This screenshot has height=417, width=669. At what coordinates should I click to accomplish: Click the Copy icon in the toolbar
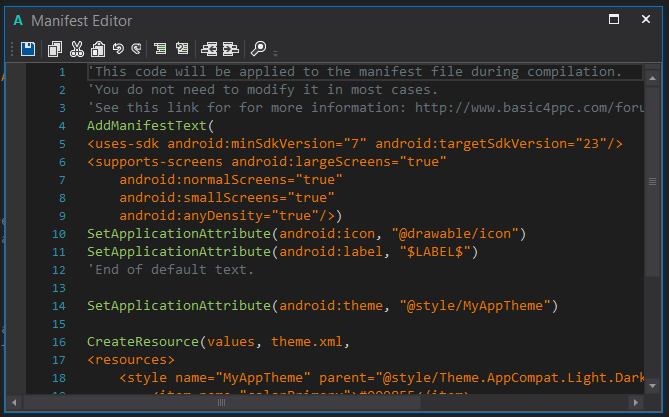[55, 49]
